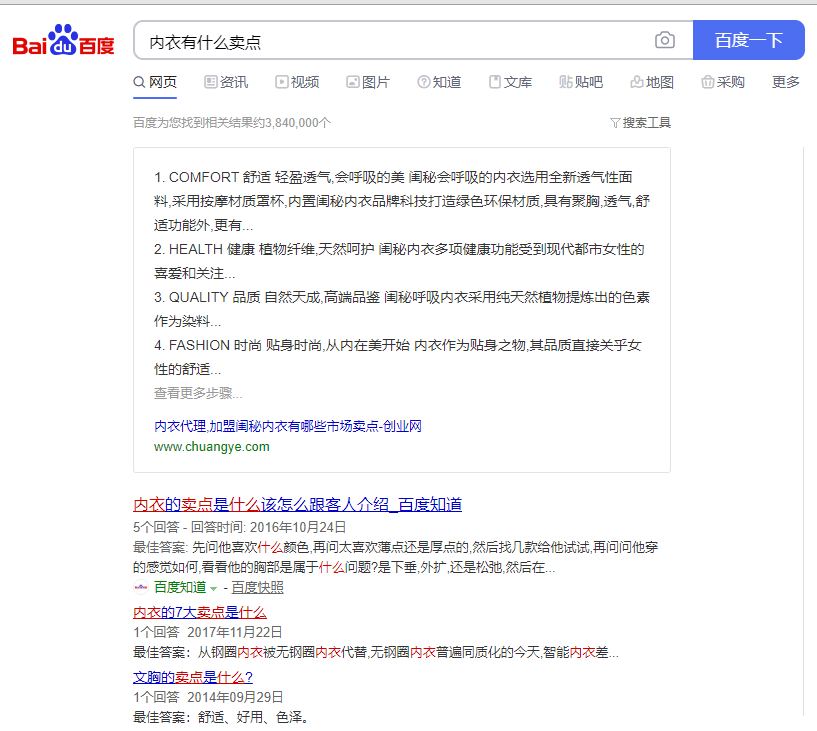Click the 文库 document icon
The width and height of the screenshot is (817, 731).
point(495,82)
